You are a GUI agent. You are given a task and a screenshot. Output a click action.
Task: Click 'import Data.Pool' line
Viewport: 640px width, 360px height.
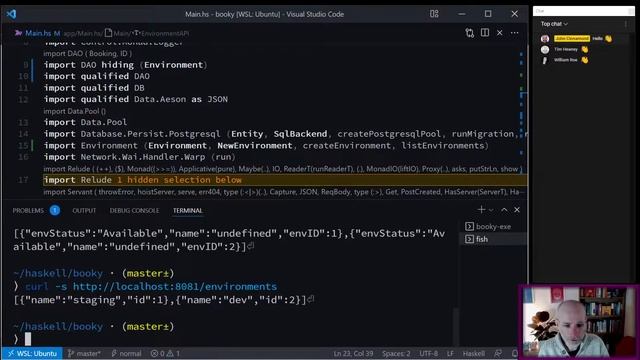click(x=85, y=122)
